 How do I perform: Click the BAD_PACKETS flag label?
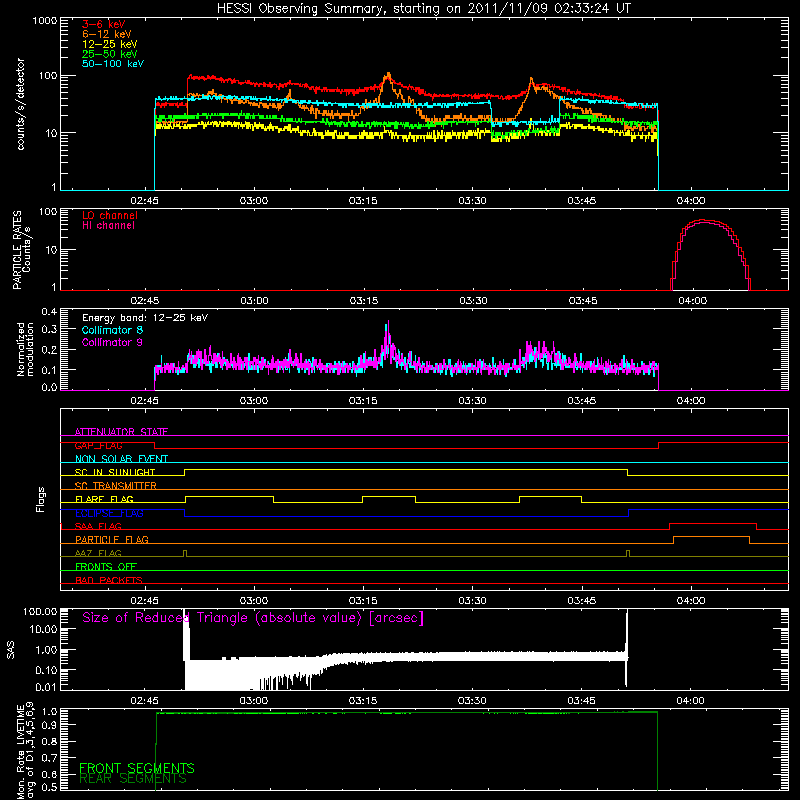[x=109, y=580]
